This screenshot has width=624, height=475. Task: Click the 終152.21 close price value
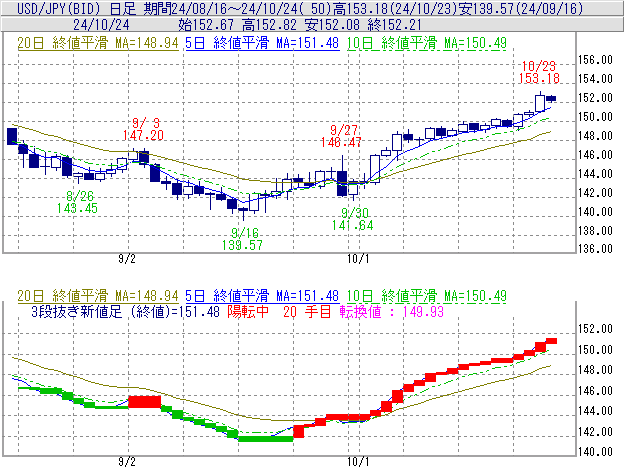click(x=395, y=25)
